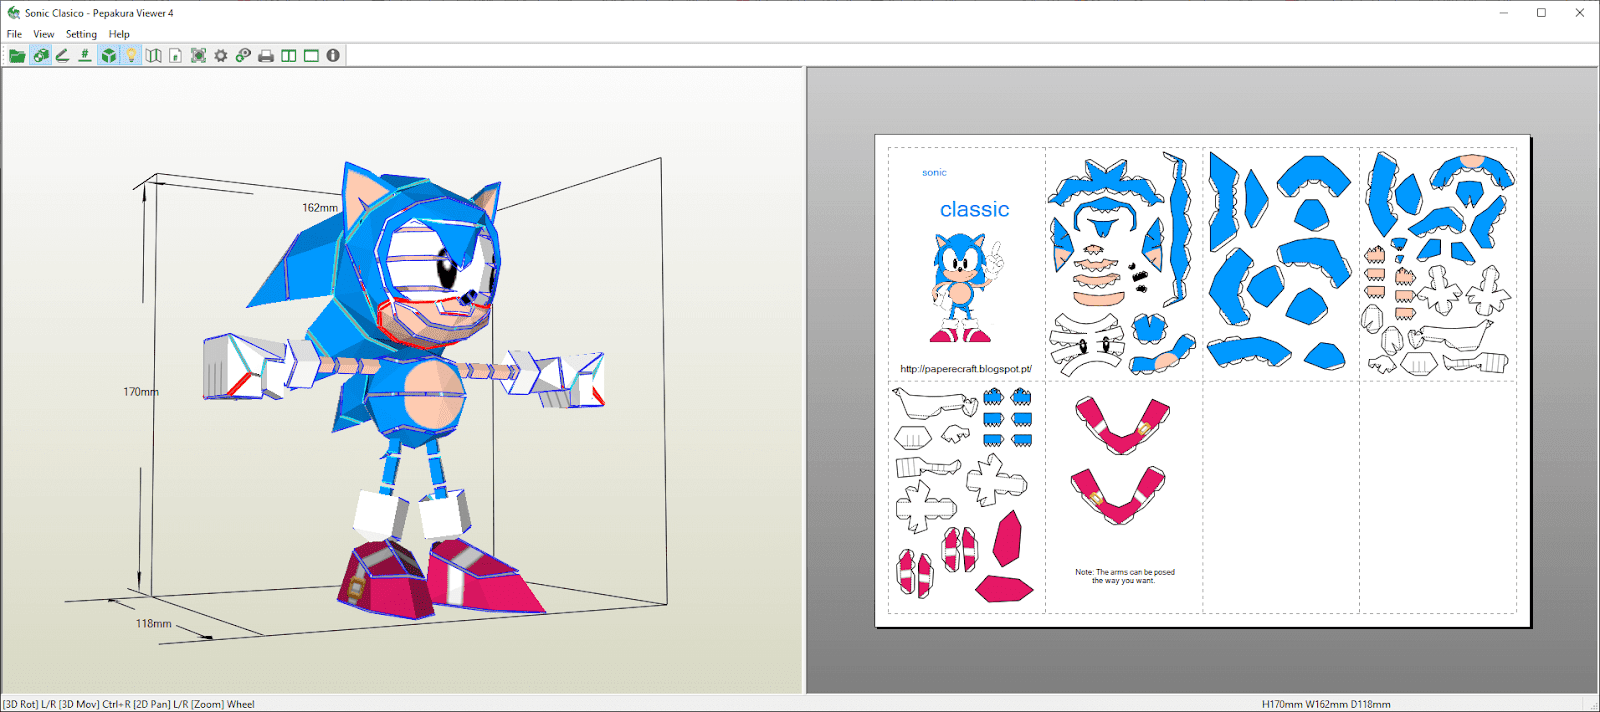The width and height of the screenshot is (1600, 712).
Task: Print the pattern with printer icon
Action: pos(266,56)
